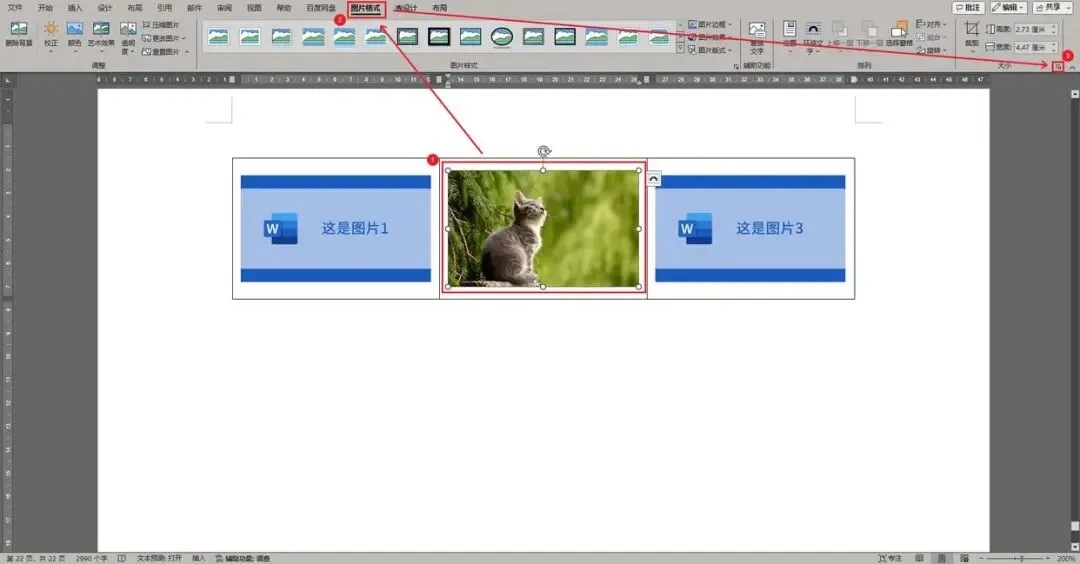
Task: Open 替换文字 (Alt Text) pane
Action: coord(757,39)
